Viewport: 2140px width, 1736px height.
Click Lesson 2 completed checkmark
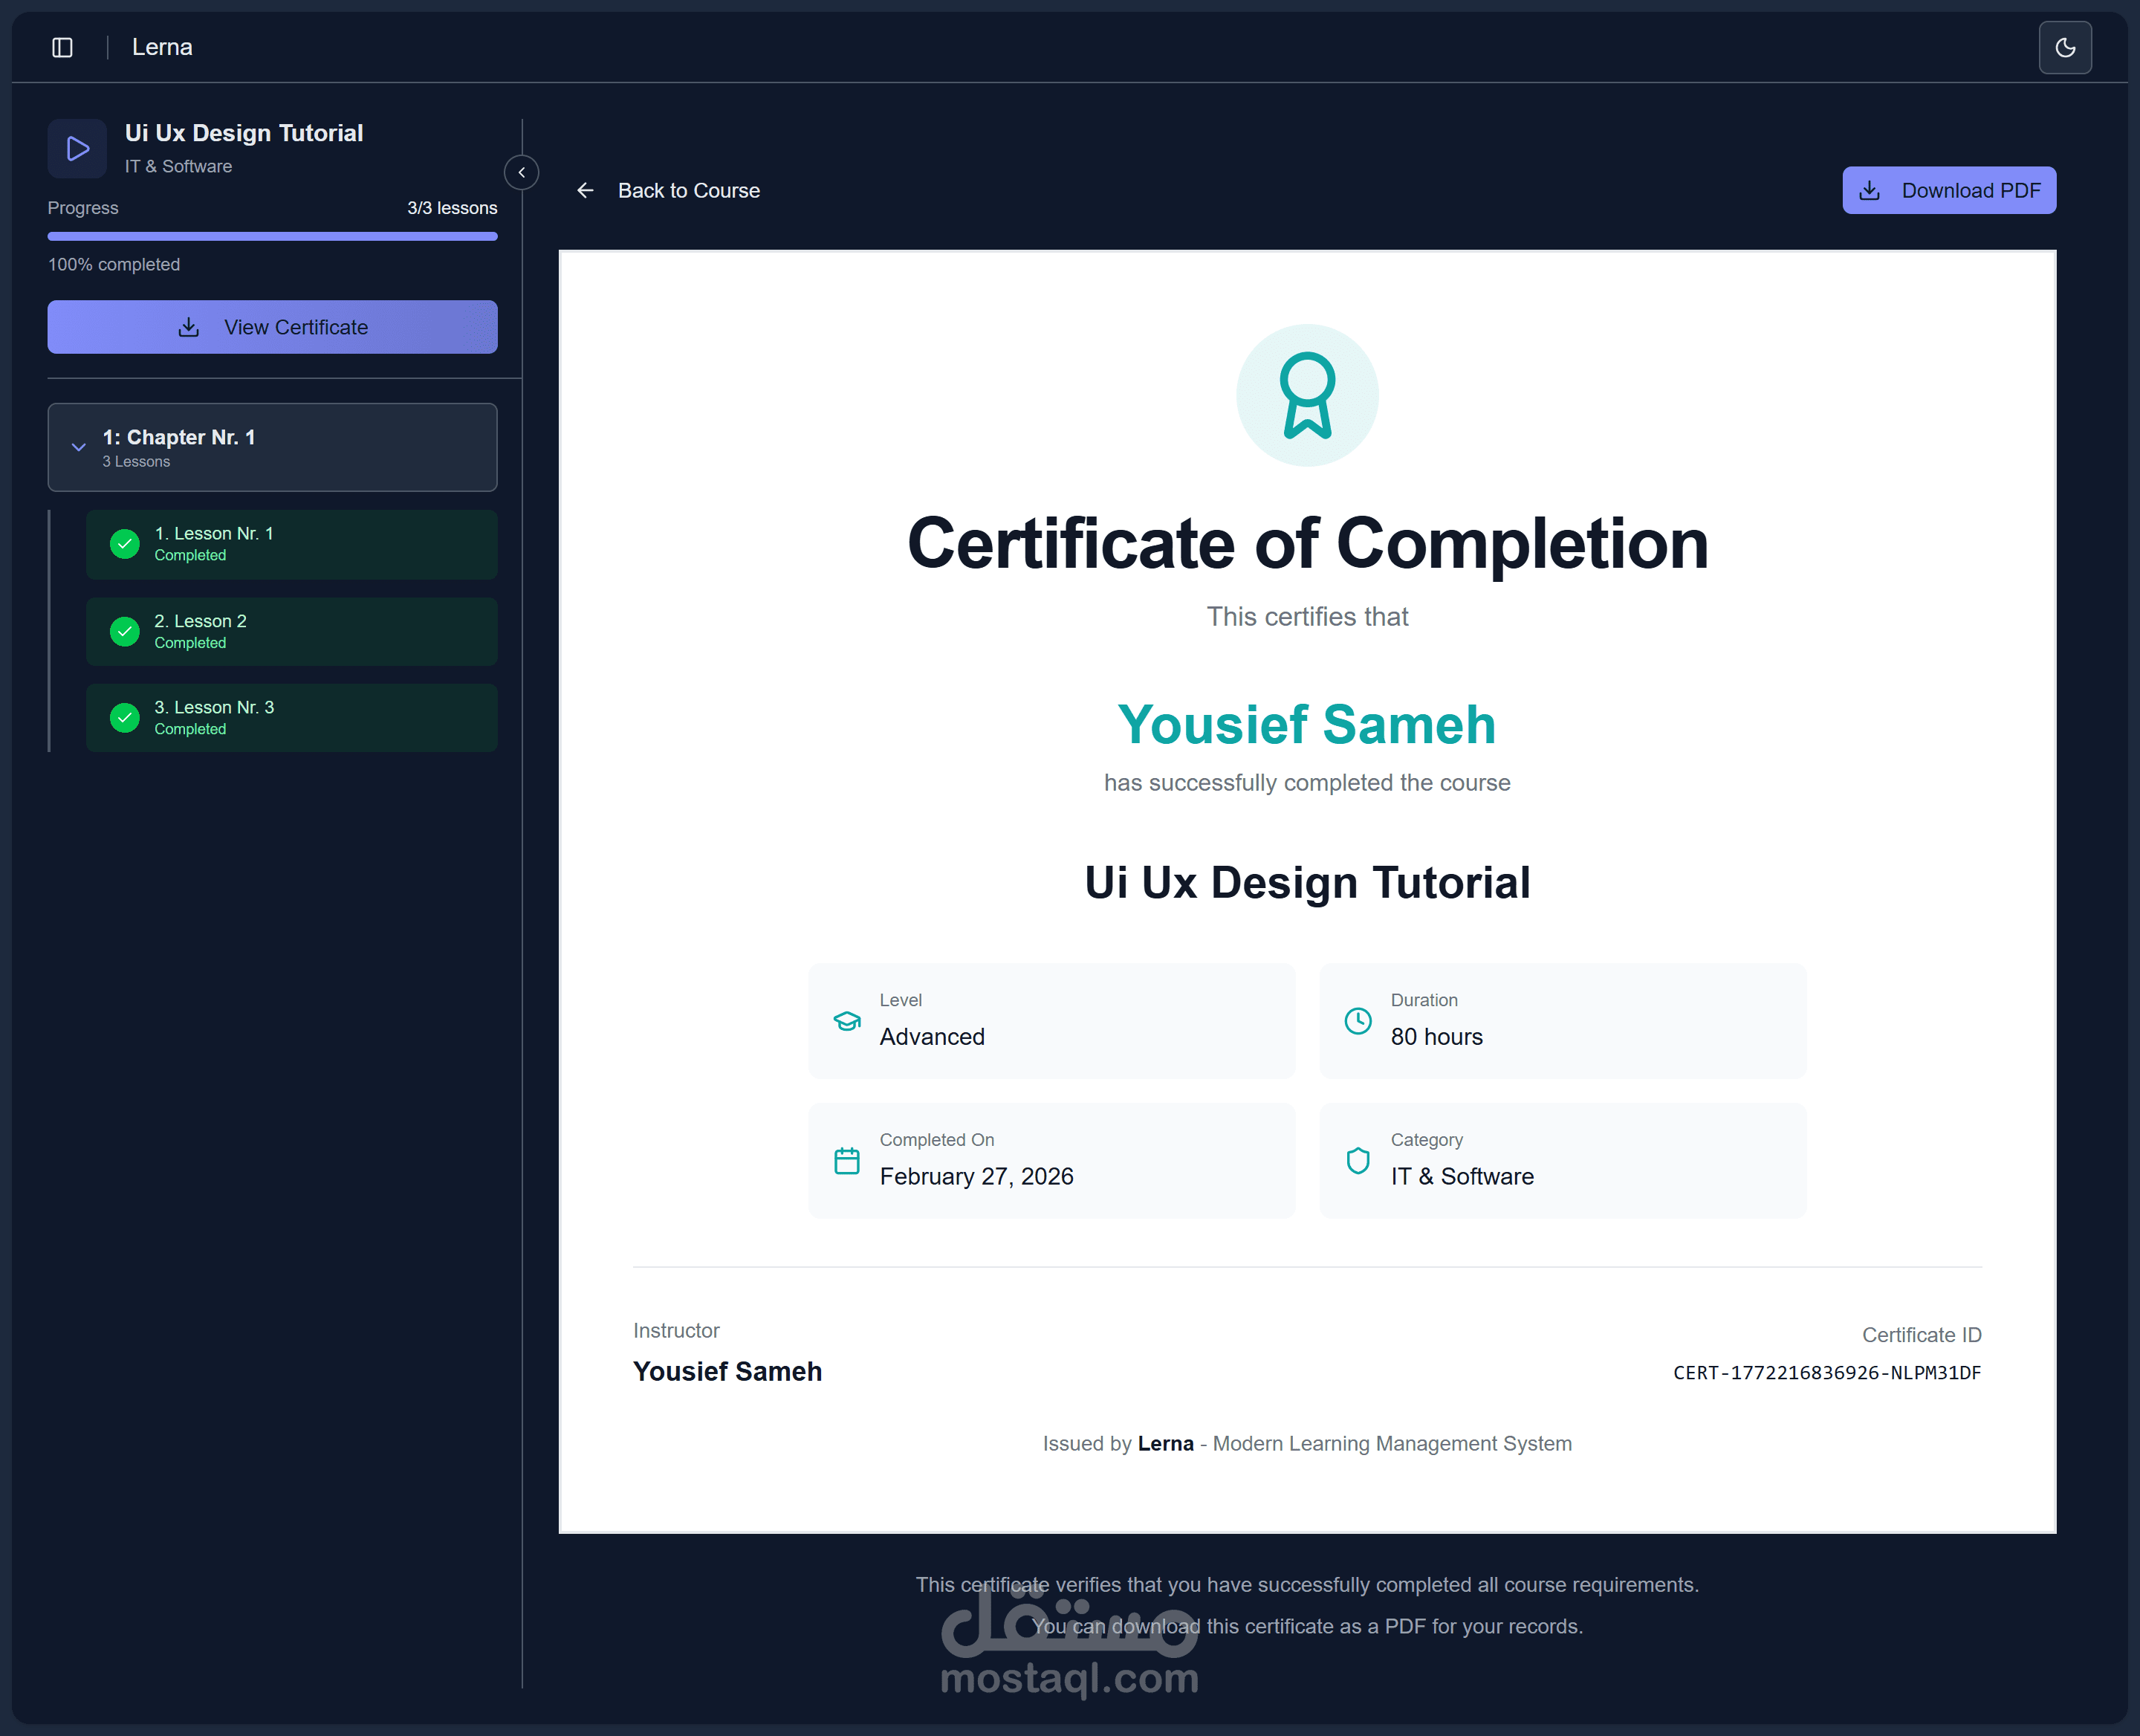coord(124,631)
